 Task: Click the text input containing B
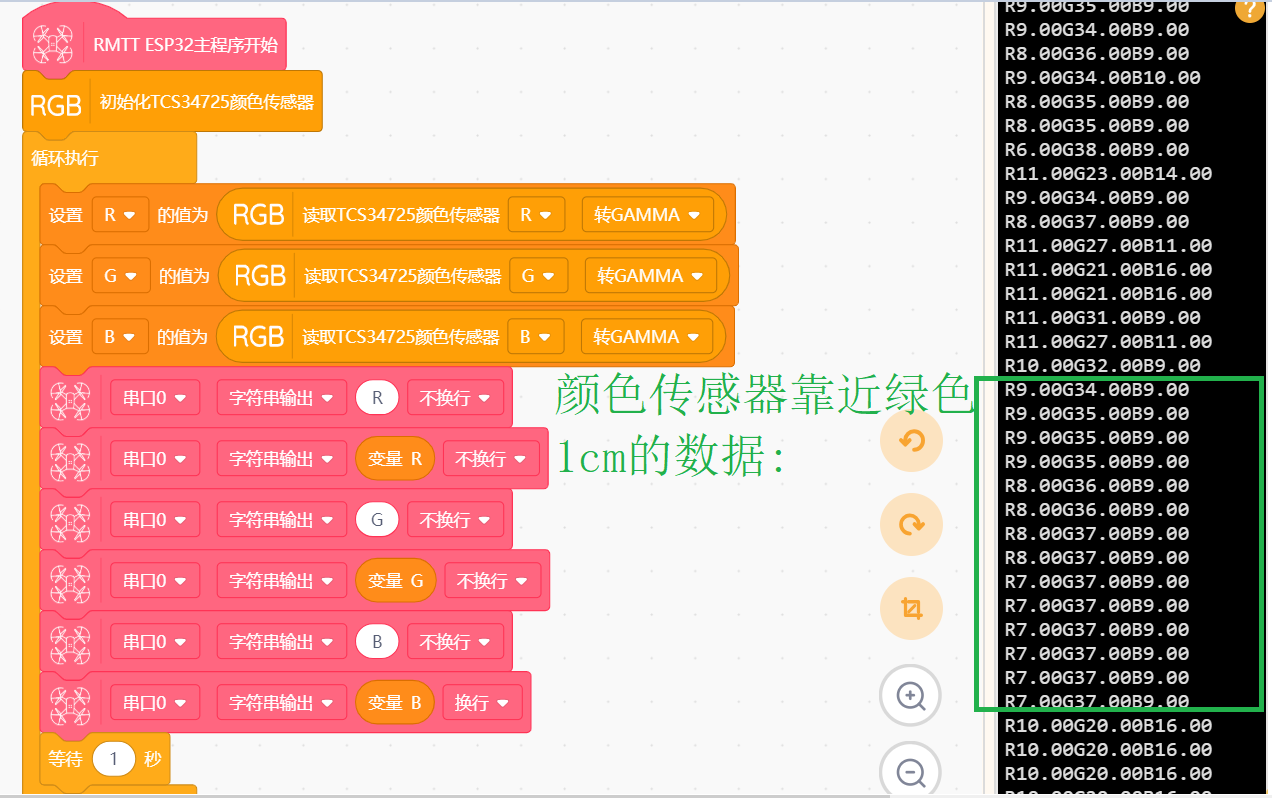pos(377,642)
